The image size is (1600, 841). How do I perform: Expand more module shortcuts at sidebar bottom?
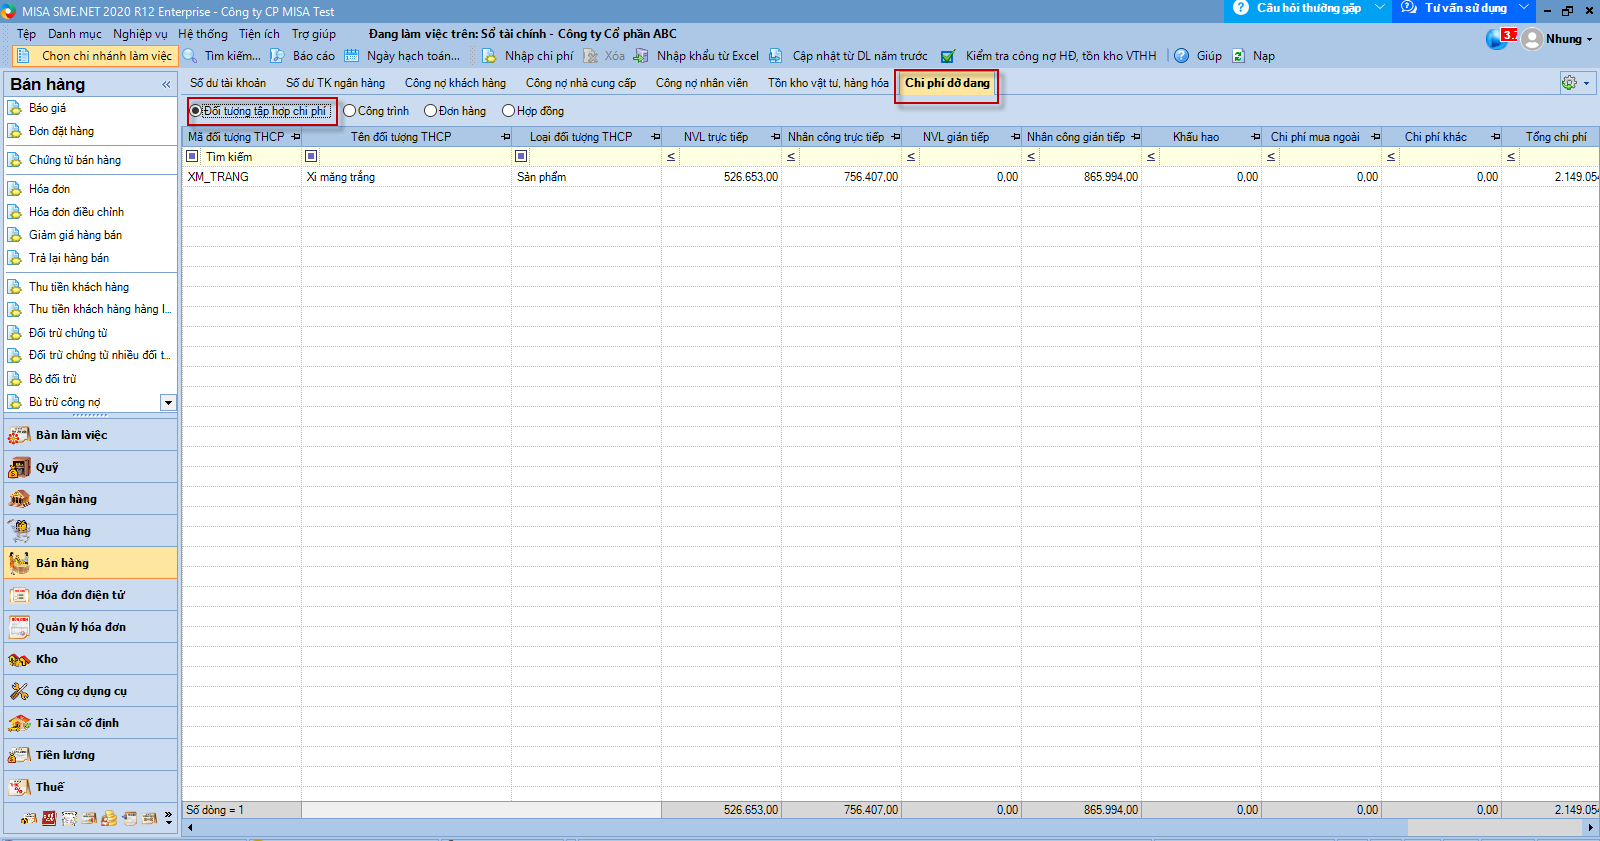168,818
